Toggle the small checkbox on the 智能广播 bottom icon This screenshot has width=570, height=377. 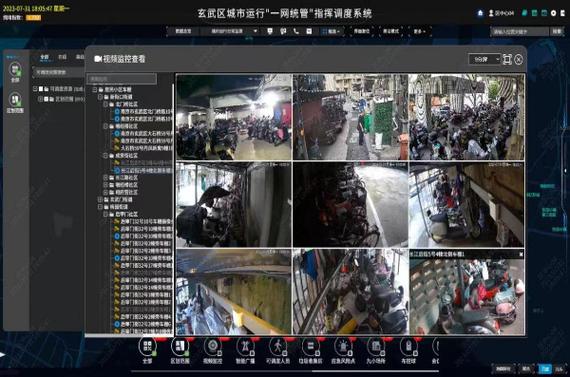click(252, 353)
